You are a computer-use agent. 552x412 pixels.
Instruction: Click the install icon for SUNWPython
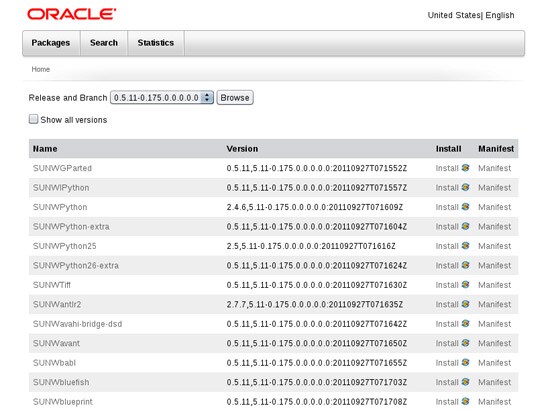465,207
